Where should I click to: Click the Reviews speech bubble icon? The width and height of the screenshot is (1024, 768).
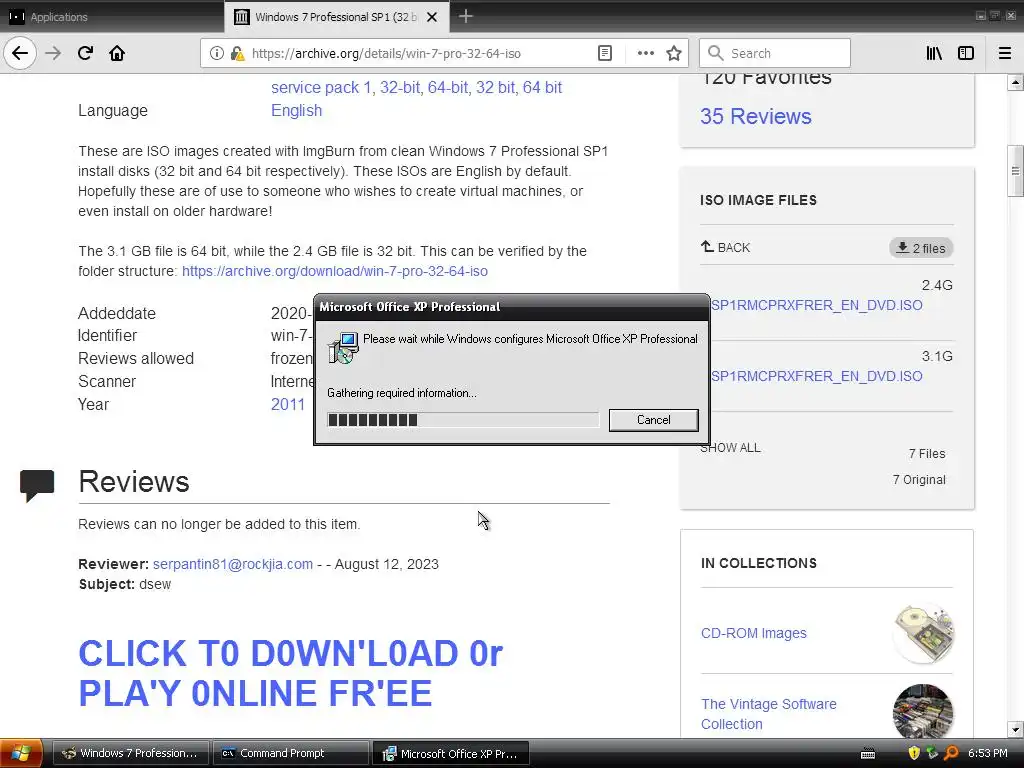click(37, 485)
